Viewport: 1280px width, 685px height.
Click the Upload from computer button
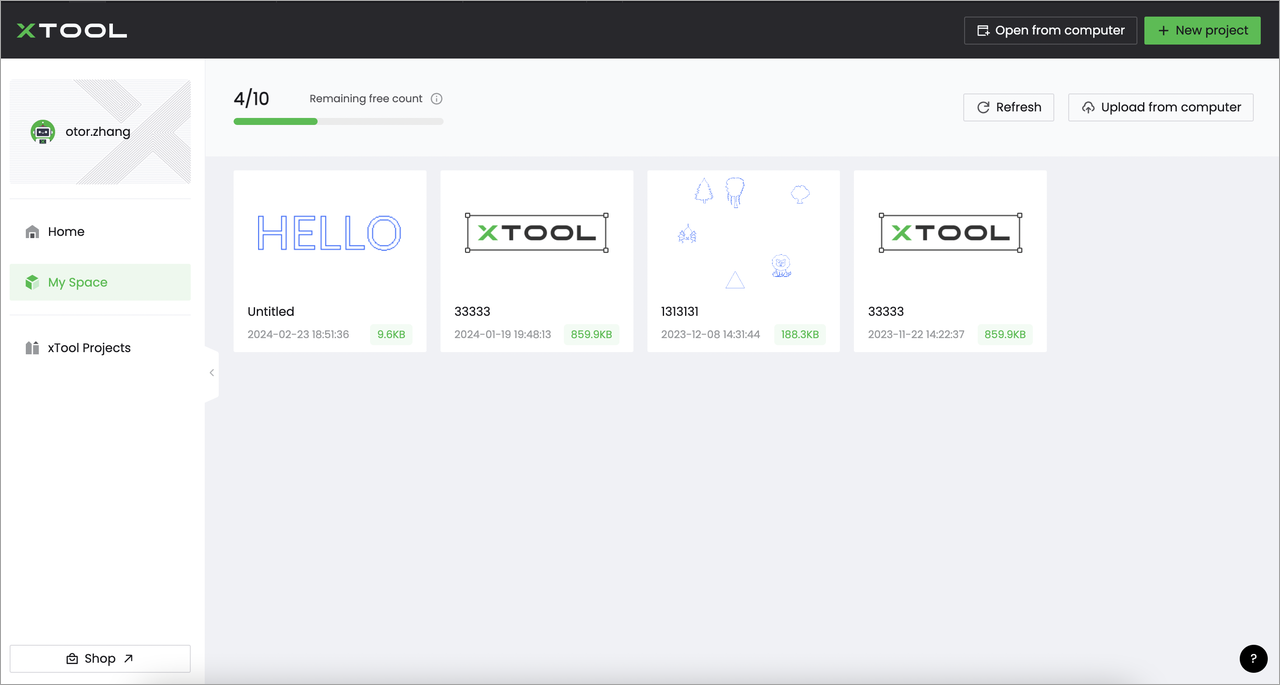tap(1161, 107)
